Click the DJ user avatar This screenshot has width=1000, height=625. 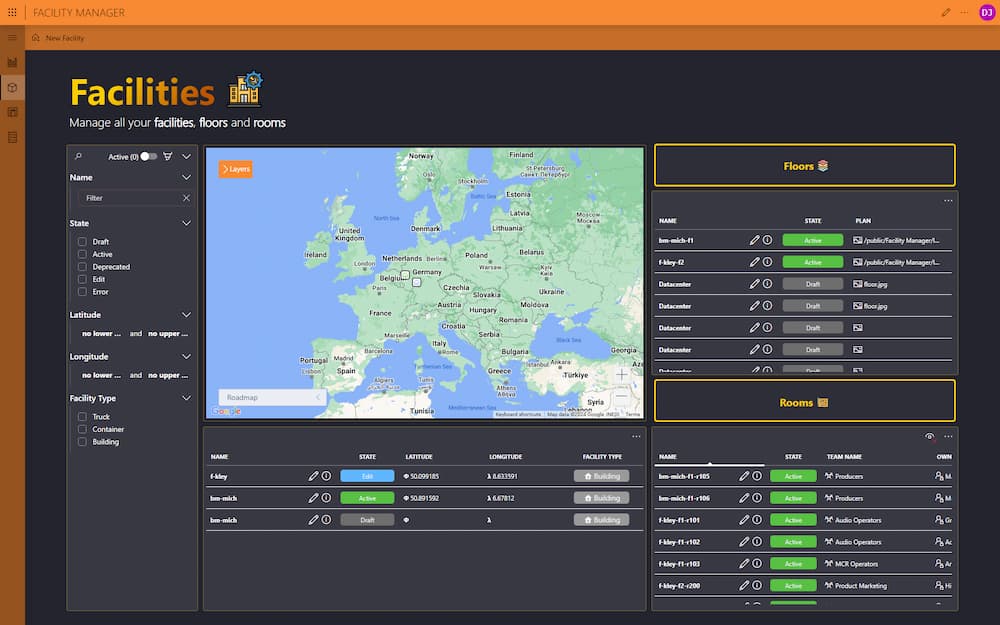click(x=987, y=12)
